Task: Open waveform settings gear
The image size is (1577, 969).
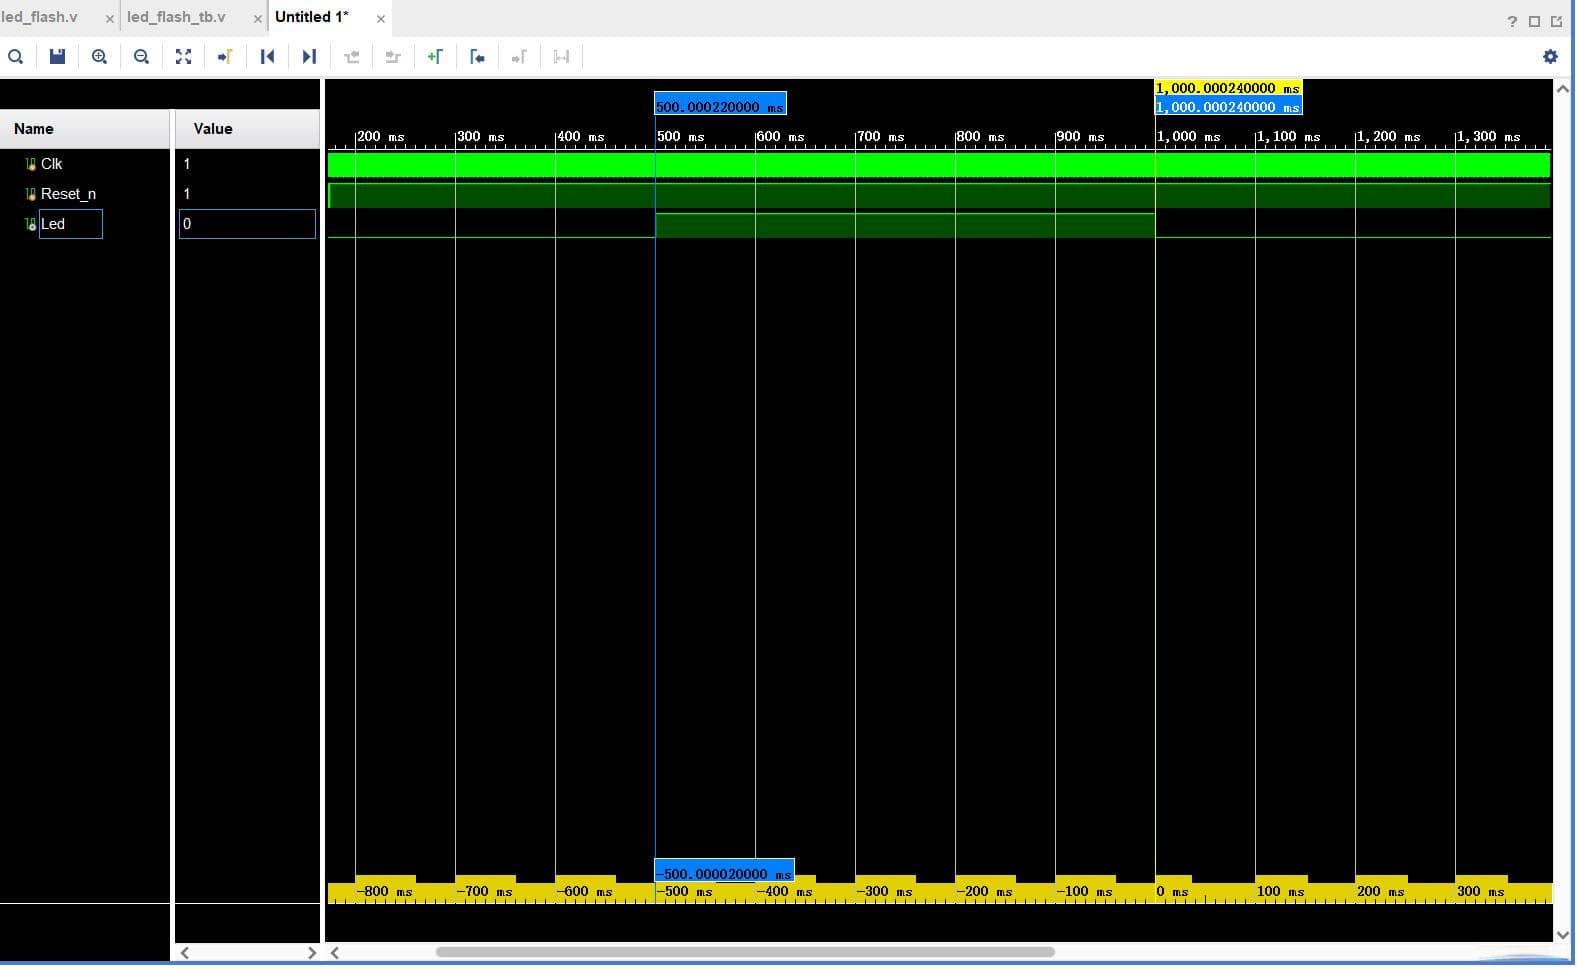Action: 1550,57
